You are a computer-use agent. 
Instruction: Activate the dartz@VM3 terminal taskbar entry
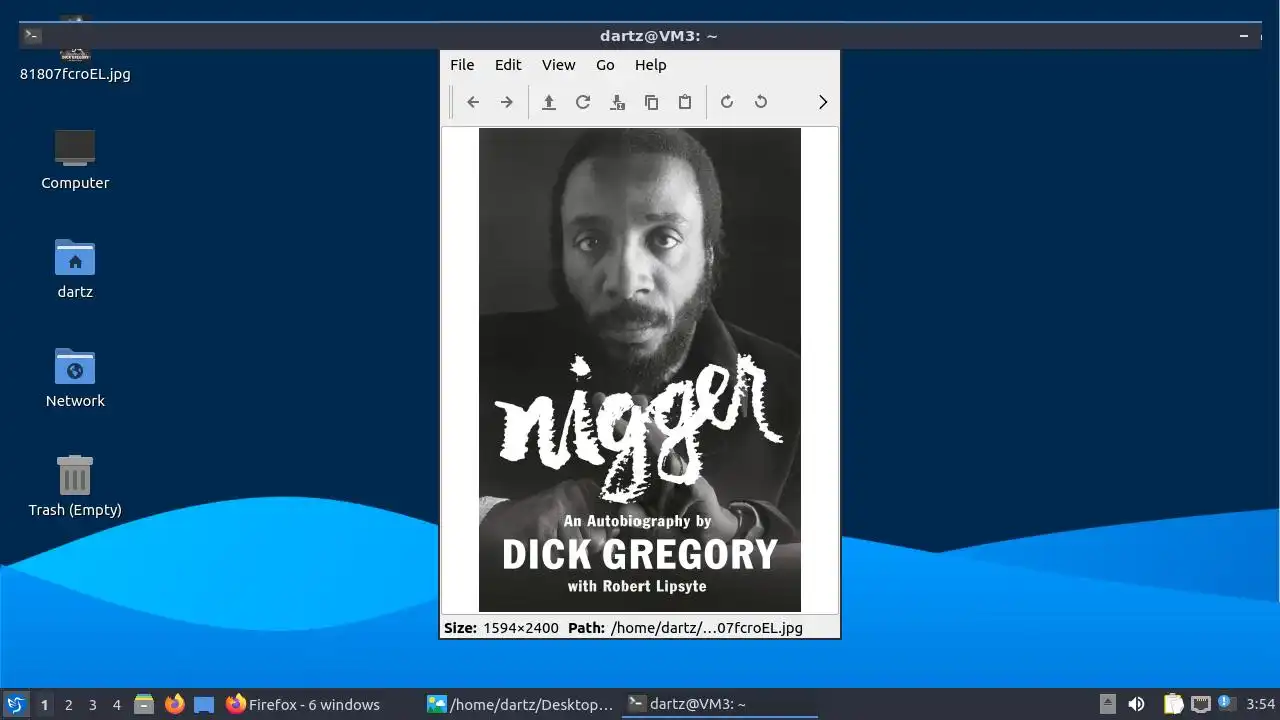click(x=720, y=705)
